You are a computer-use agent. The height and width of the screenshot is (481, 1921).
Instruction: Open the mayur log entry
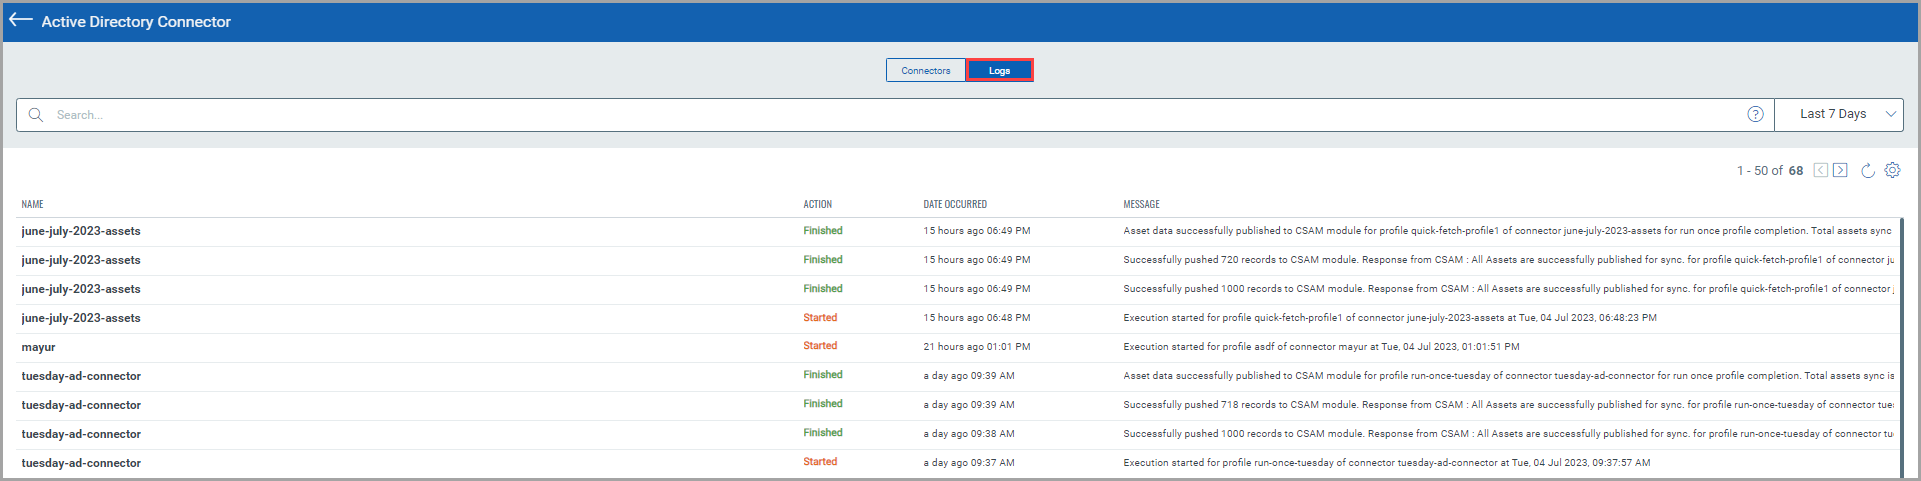coord(39,347)
